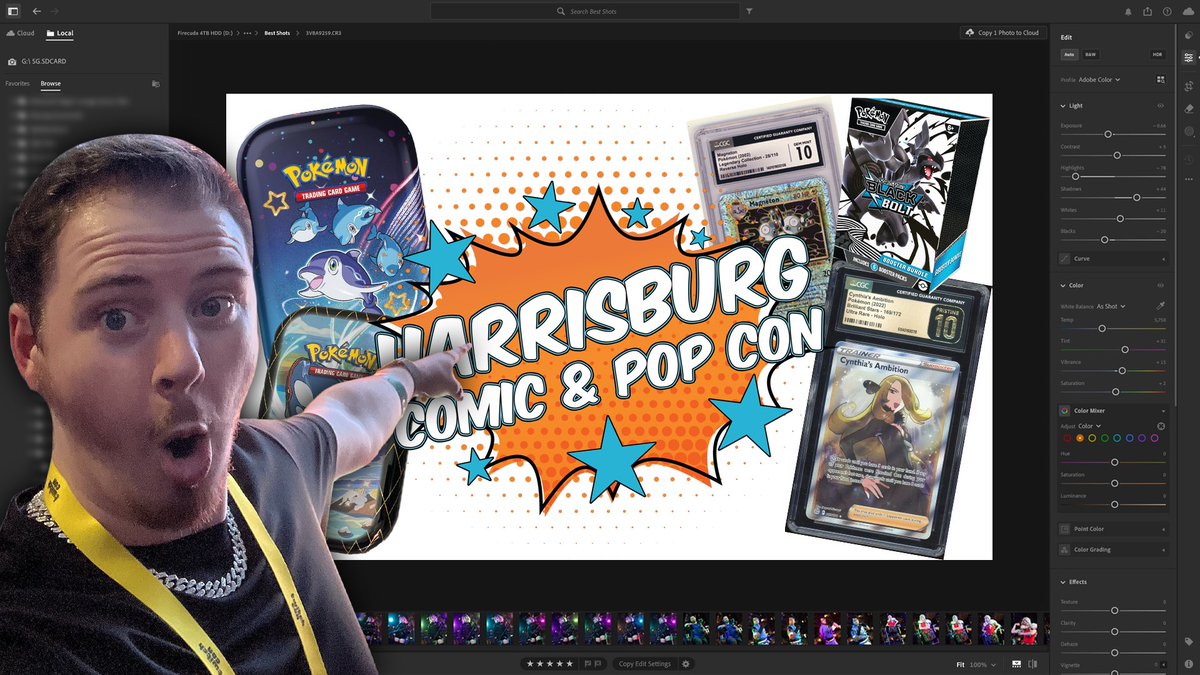
Task: Open the zoom 100% dropdown
Action: point(983,664)
